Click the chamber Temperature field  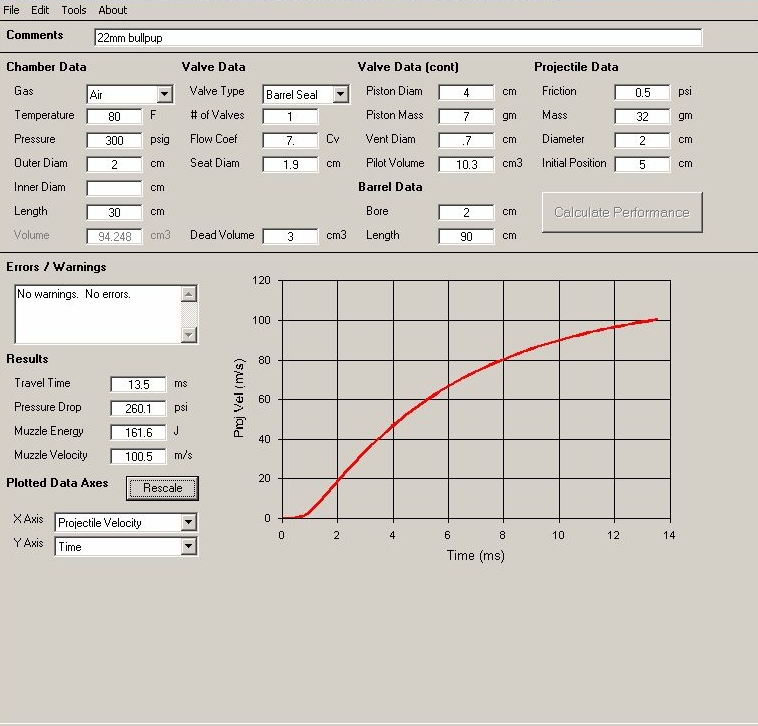(x=114, y=117)
